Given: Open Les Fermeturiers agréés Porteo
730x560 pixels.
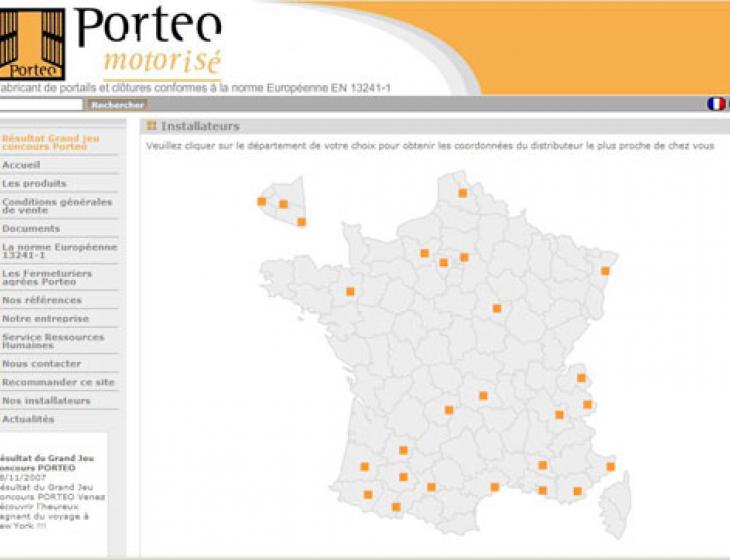Looking at the screenshot, I should click(47, 277).
